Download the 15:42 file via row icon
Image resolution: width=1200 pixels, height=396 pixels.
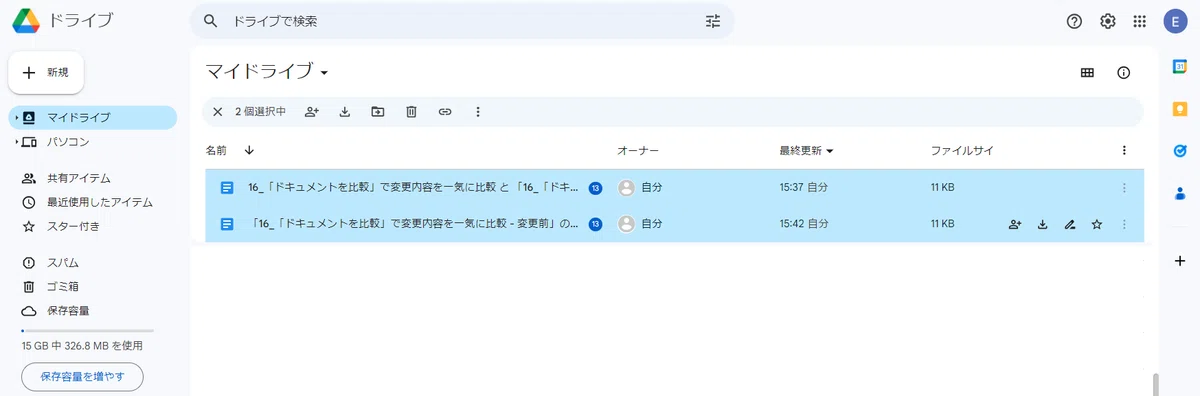point(1042,224)
